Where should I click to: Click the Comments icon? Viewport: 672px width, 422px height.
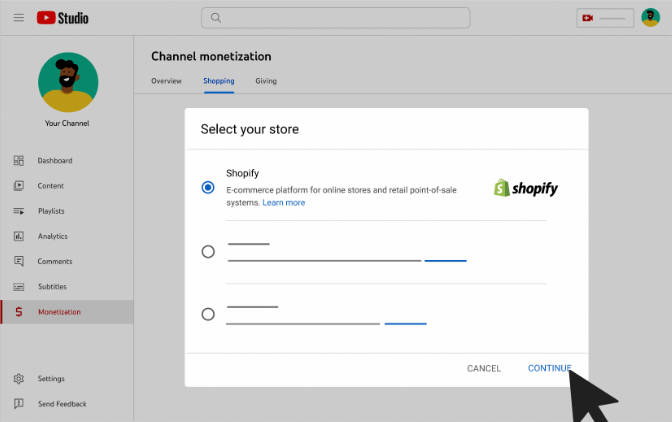point(18,261)
